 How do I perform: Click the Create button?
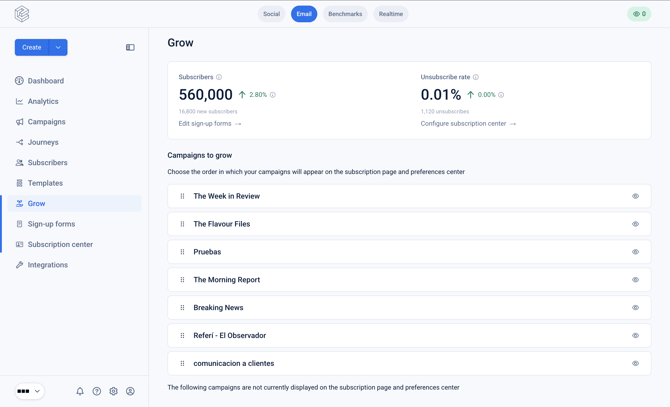click(x=32, y=47)
